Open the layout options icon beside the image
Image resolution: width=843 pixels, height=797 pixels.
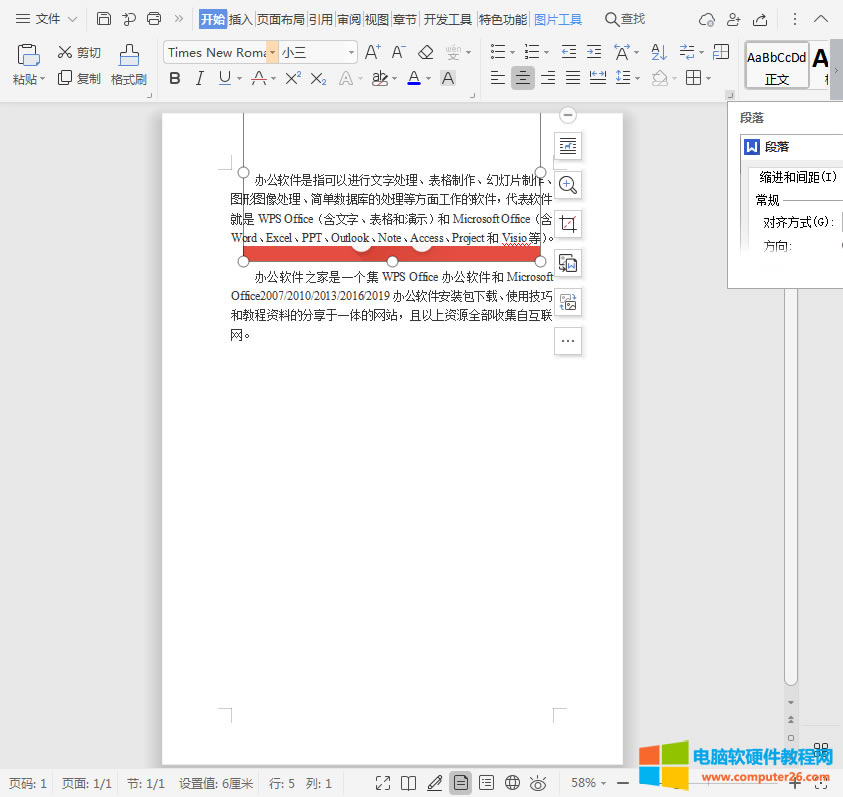(x=568, y=146)
